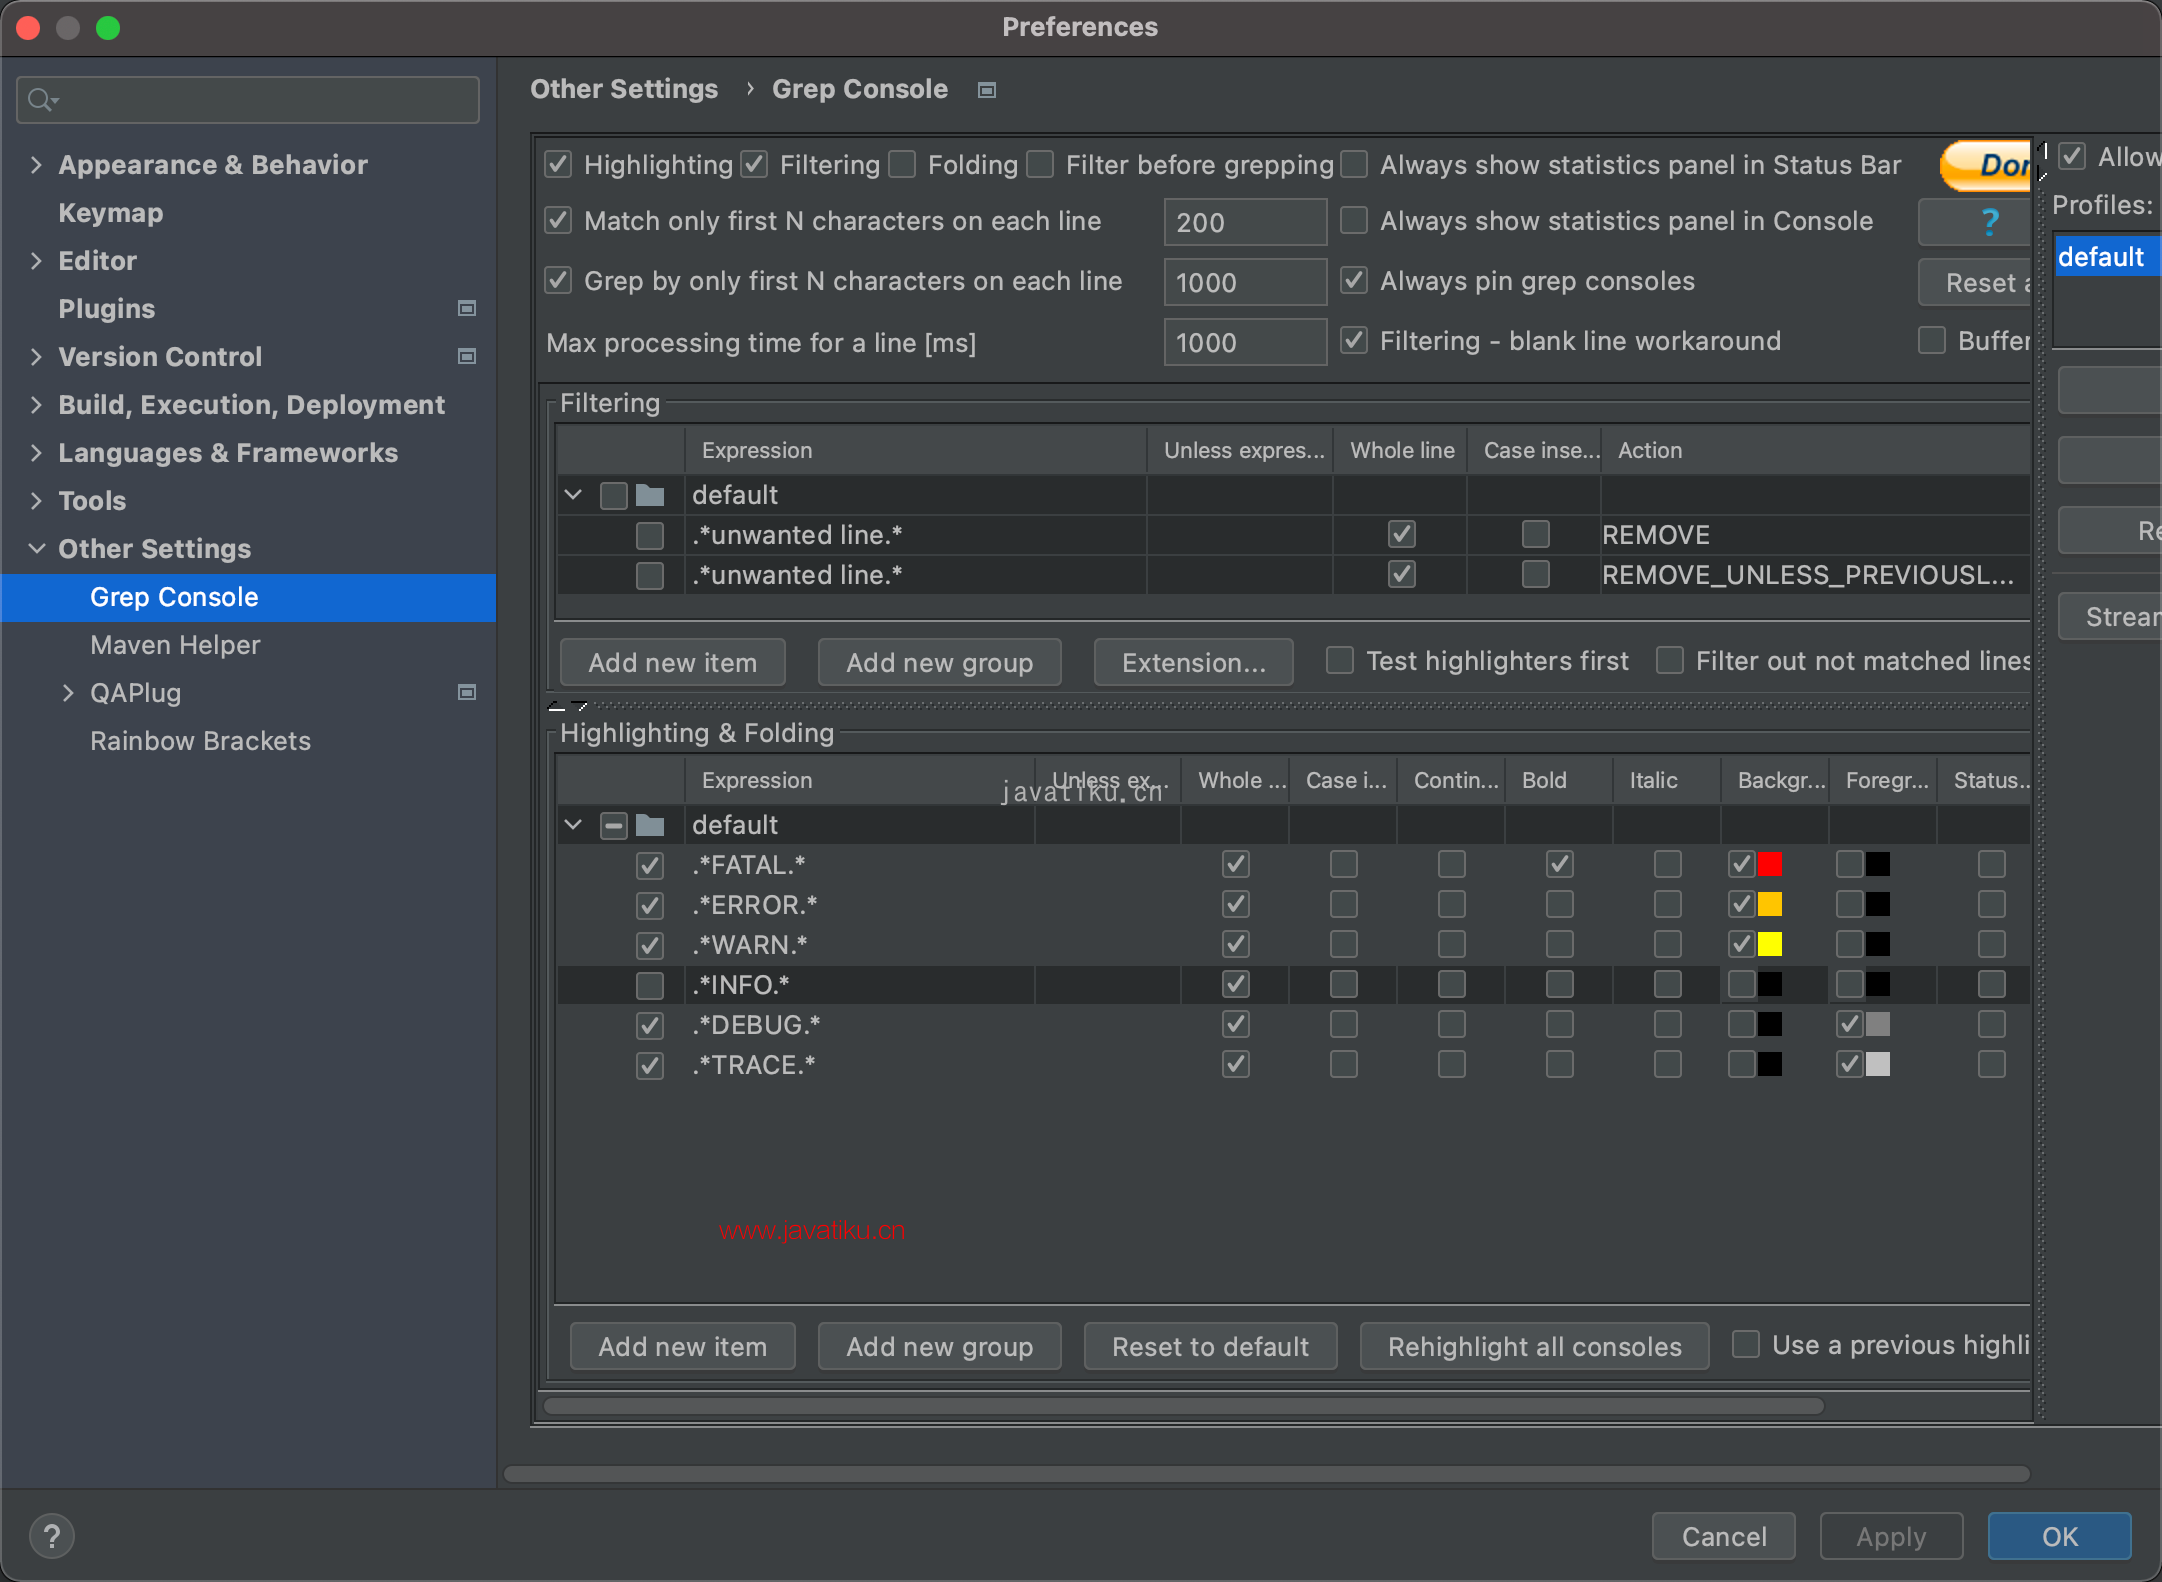Screen dimensions: 2162x1582
Task: Click the red background swatch for .*FATAL.*
Action: click(1770, 864)
